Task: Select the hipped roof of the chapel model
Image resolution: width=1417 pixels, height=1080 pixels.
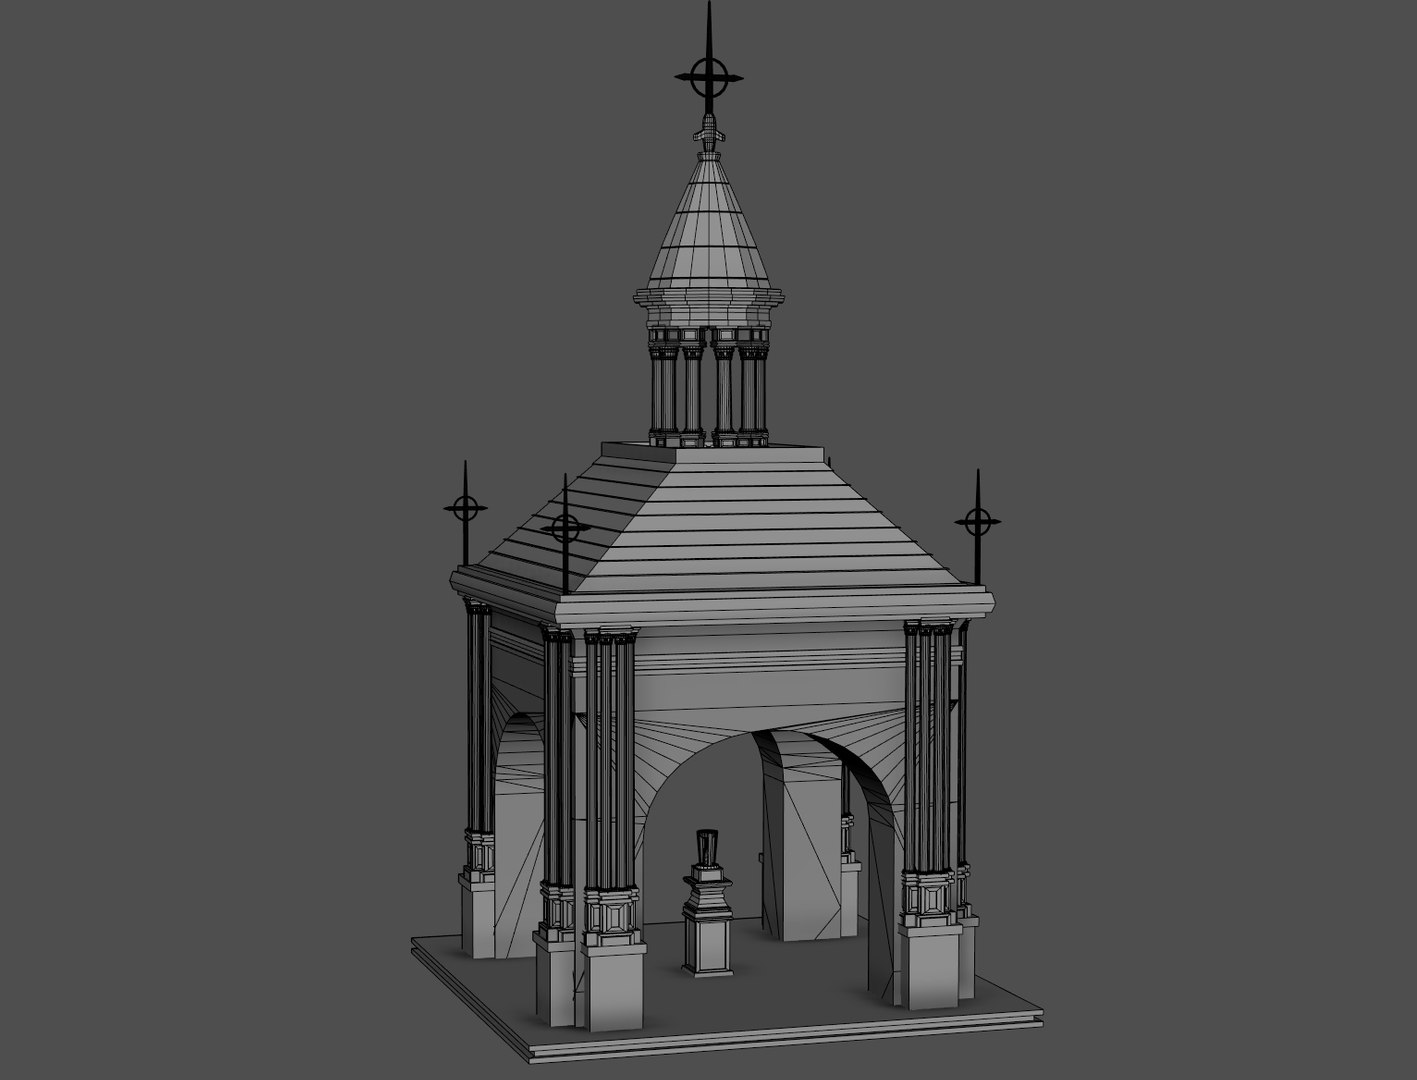Action: tap(719, 516)
